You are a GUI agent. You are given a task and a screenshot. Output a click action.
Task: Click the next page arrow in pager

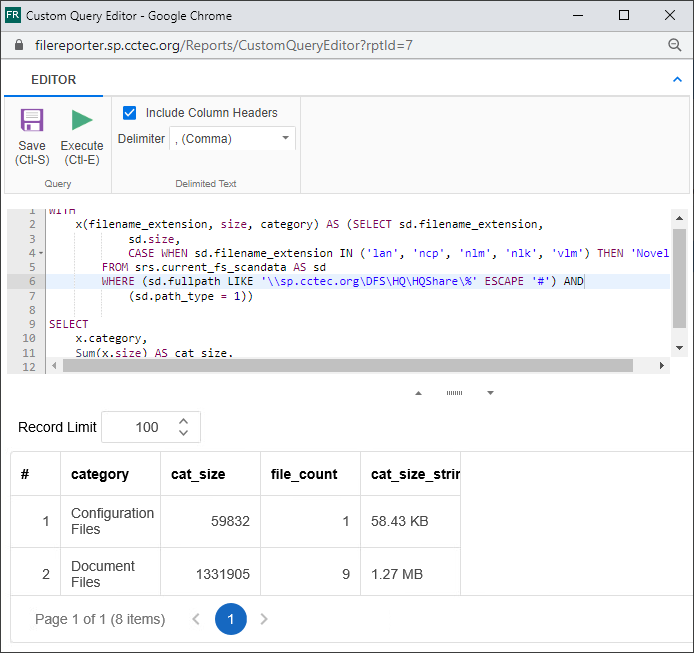coord(264,619)
